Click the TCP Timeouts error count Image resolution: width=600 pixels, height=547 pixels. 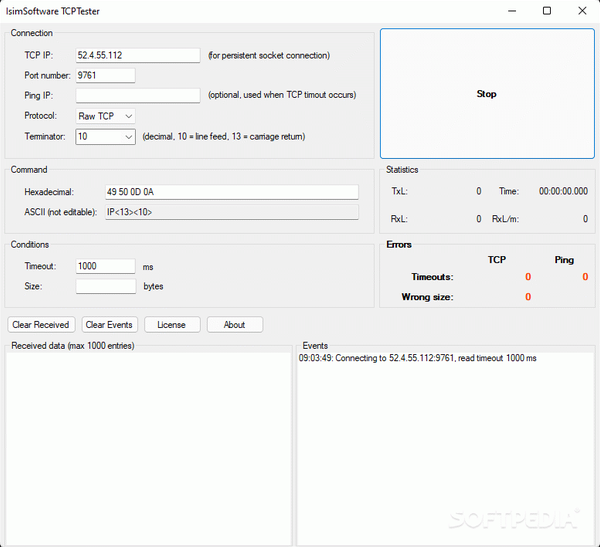tap(528, 277)
